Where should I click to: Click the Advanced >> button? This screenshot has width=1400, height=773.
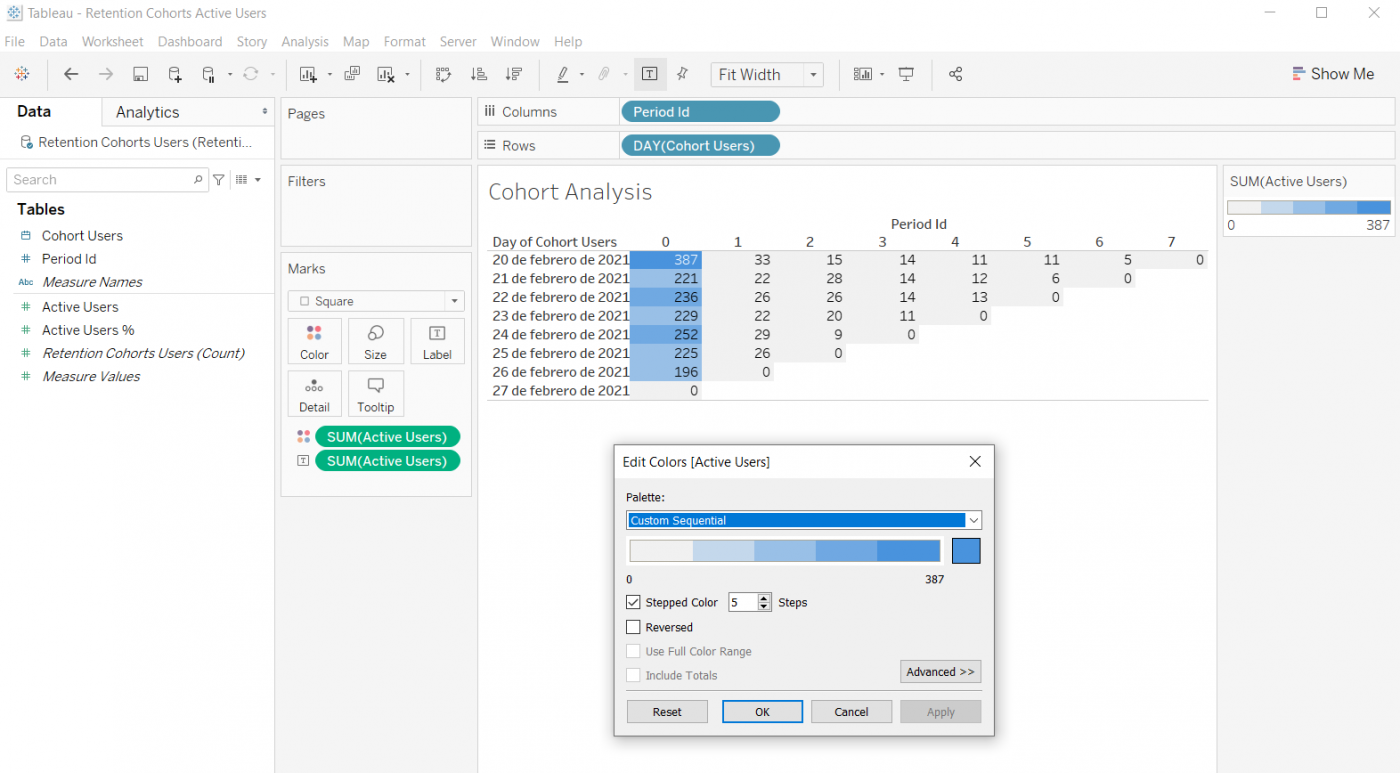[x=940, y=672]
